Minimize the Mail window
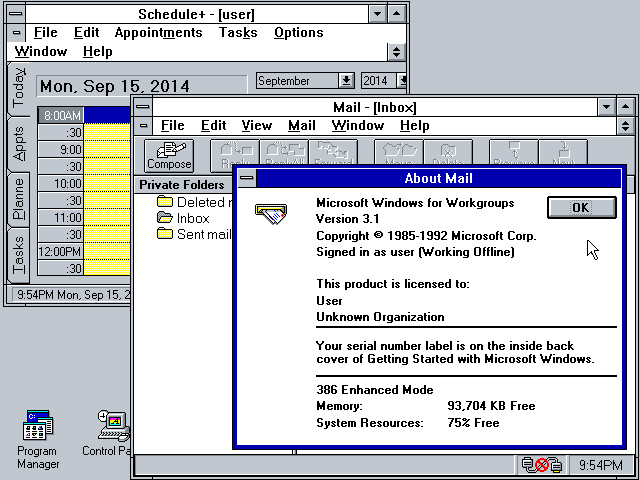The image size is (640, 480). 607,107
